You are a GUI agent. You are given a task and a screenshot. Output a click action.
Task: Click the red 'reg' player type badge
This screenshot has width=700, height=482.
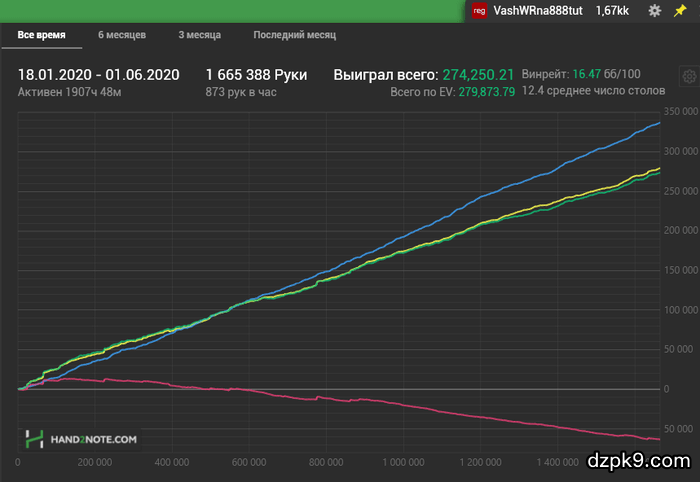480,10
